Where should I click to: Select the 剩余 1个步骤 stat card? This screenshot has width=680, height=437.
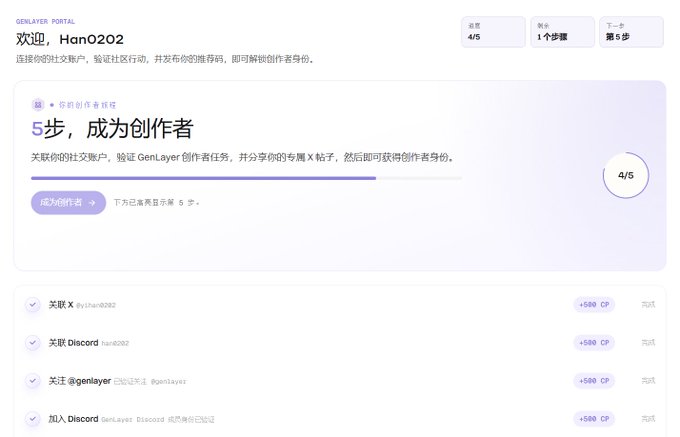(x=562, y=32)
